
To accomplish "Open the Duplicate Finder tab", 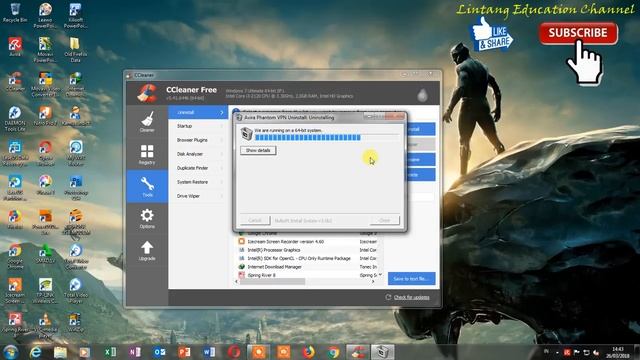I will (198, 168).
